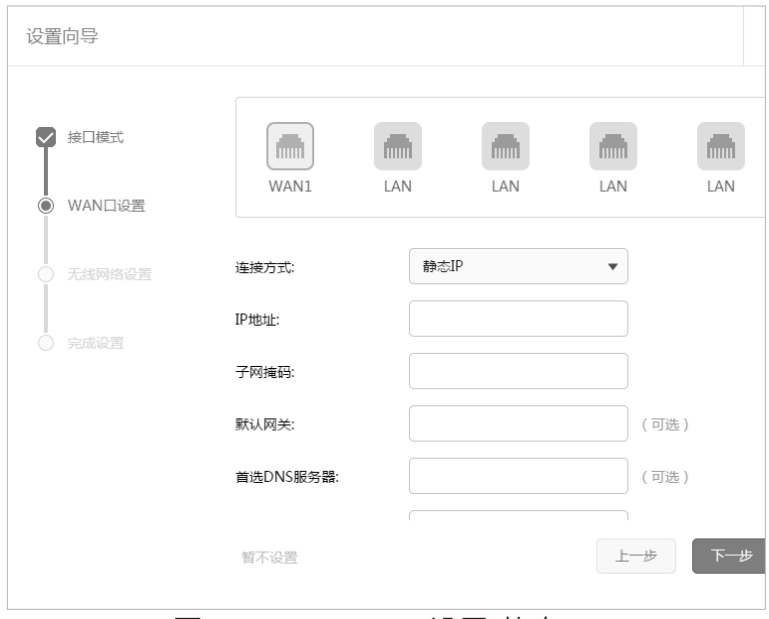Click the 暂不设置 skip link

270,557
